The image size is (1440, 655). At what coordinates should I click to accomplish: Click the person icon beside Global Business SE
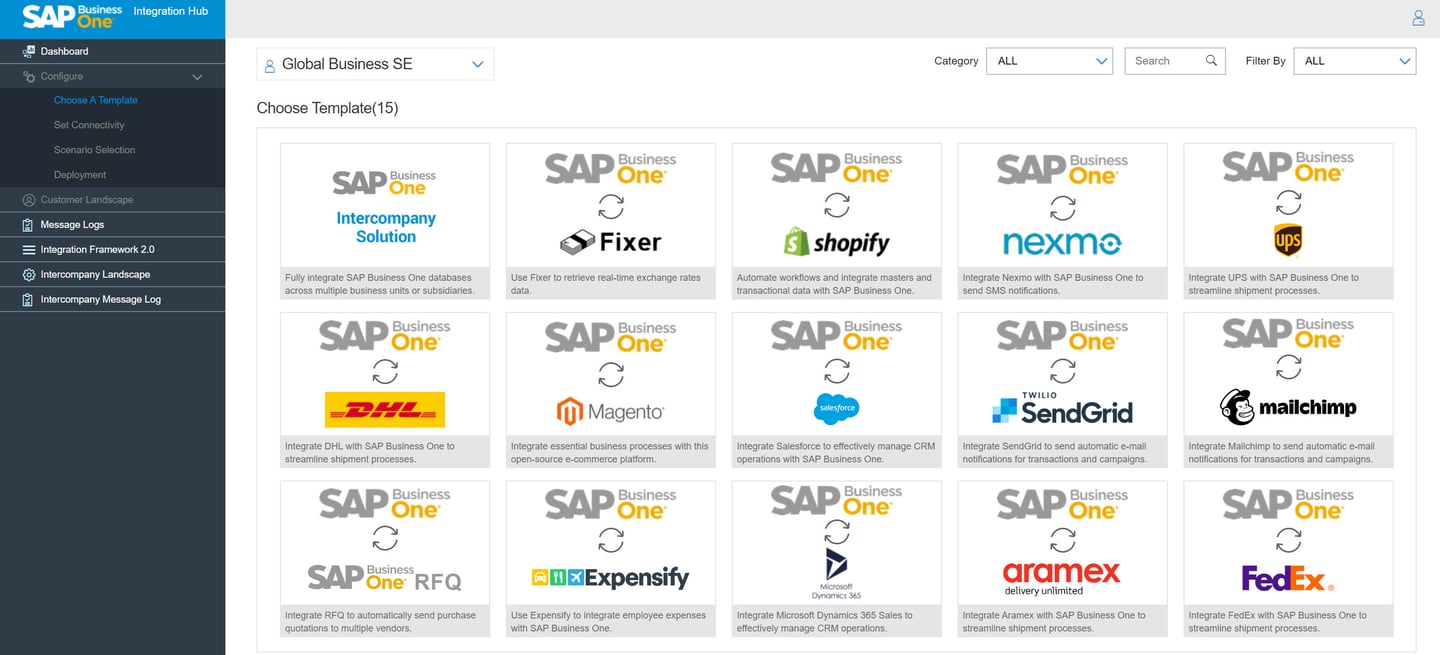(x=269, y=66)
